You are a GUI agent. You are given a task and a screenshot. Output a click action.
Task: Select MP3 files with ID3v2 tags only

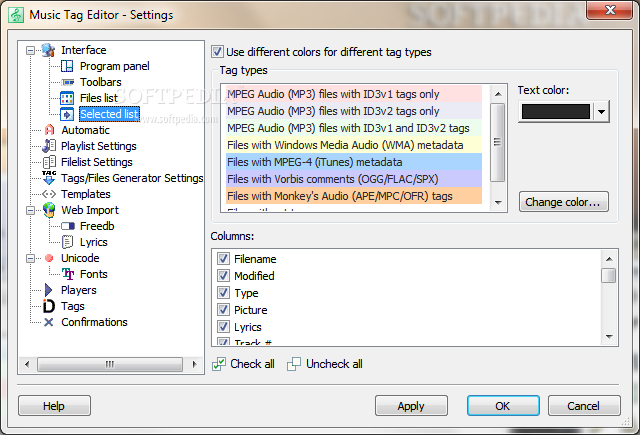tap(353, 111)
